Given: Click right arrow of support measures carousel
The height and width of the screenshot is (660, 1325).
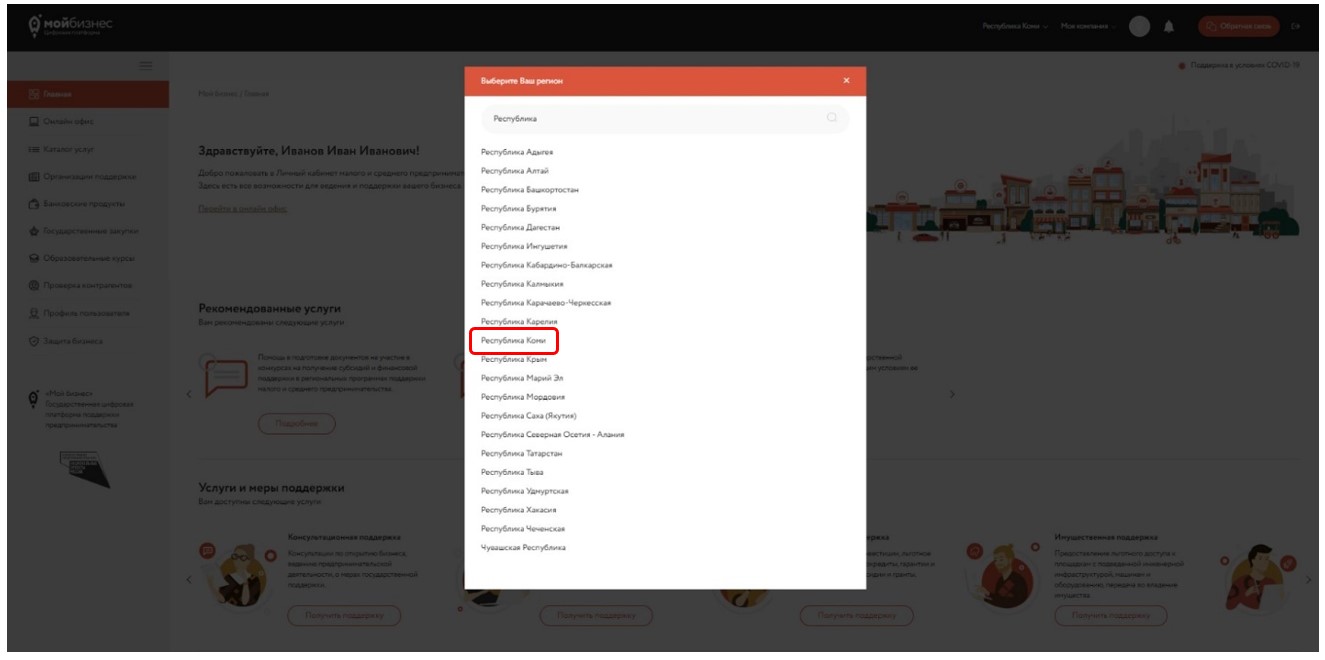Looking at the screenshot, I should pyautogui.click(x=1310, y=578).
